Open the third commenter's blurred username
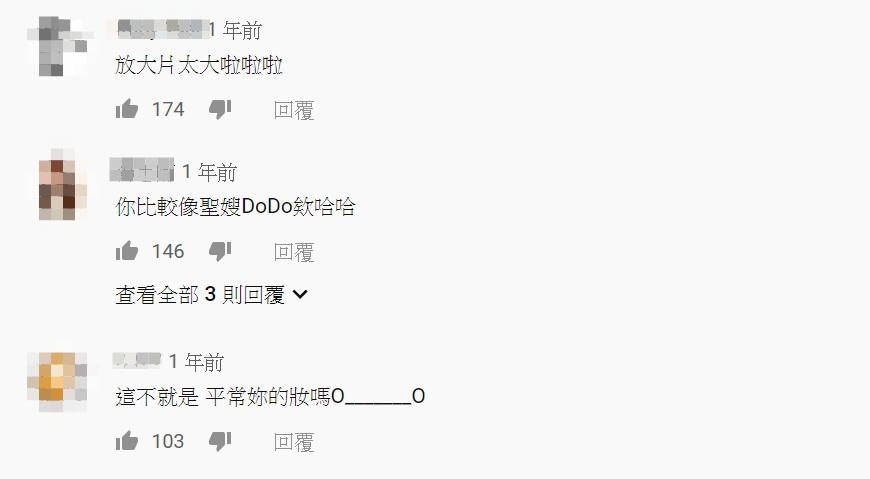Image resolution: width=870 pixels, height=479 pixels. pos(136,361)
